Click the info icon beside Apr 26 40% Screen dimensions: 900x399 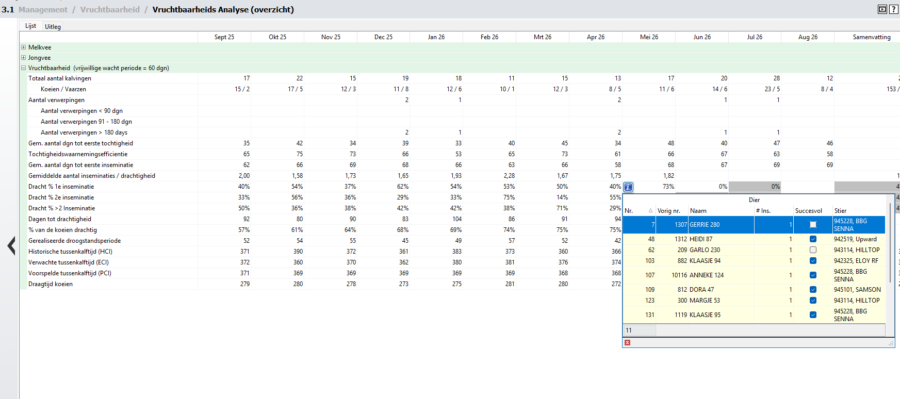(x=629, y=187)
